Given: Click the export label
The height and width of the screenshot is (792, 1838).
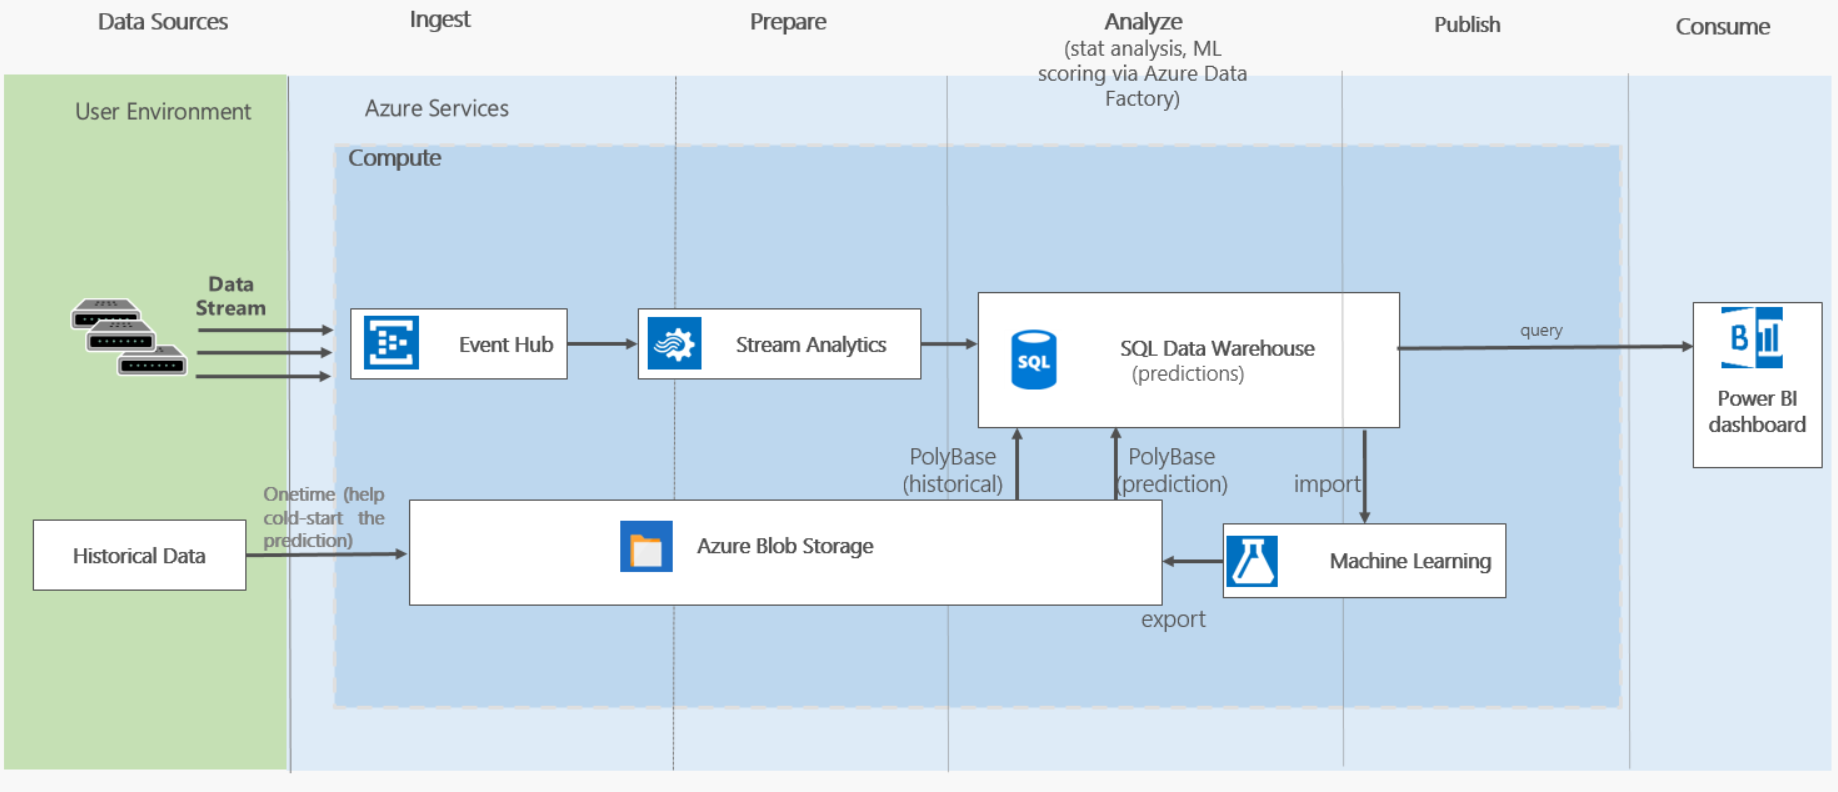Looking at the screenshot, I should pos(1173,619).
